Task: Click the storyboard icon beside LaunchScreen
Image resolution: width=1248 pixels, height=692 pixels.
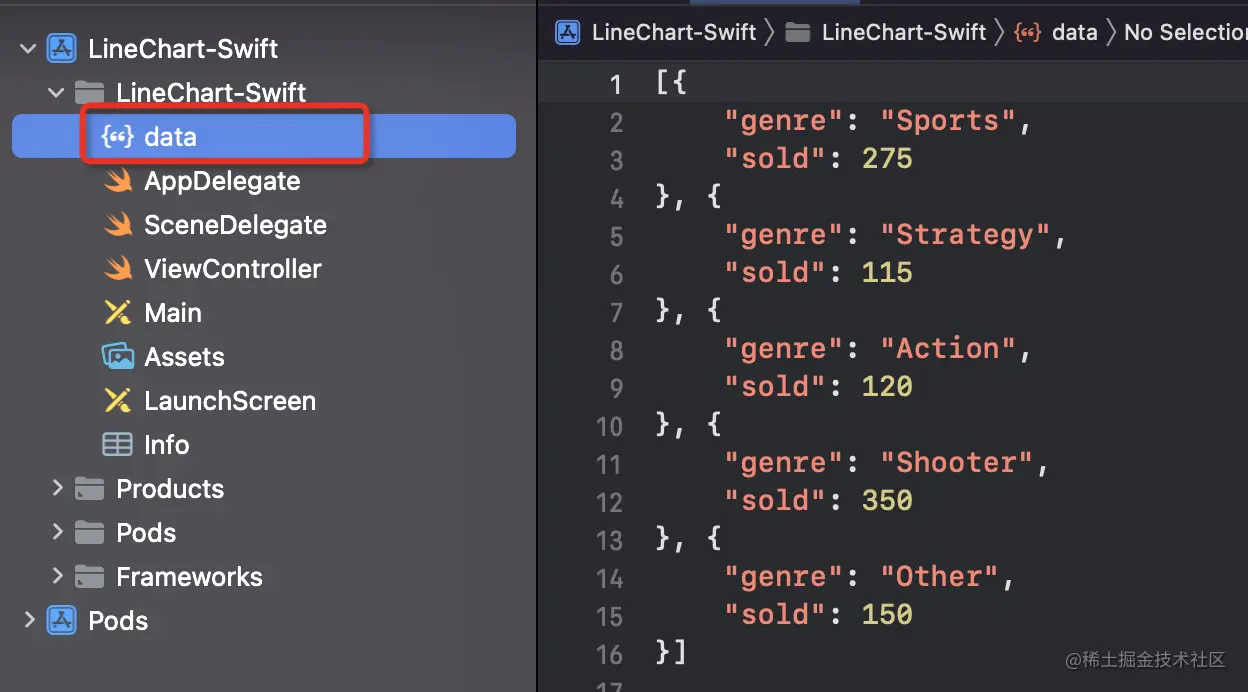Action: pos(118,401)
